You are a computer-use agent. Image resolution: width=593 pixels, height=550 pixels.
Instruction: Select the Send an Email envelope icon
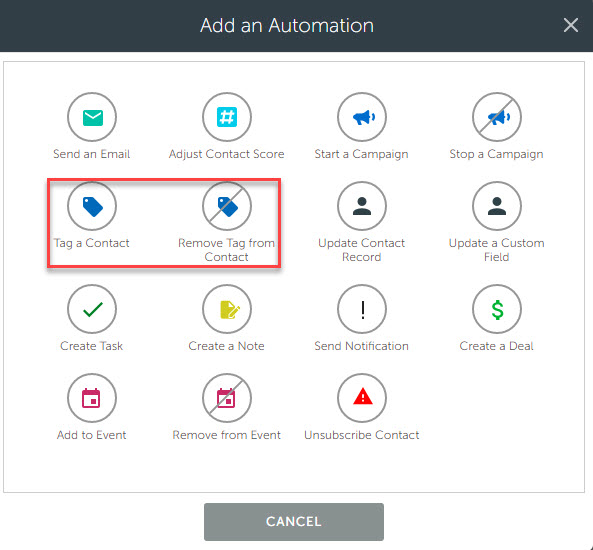pyautogui.click(x=92, y=117)
